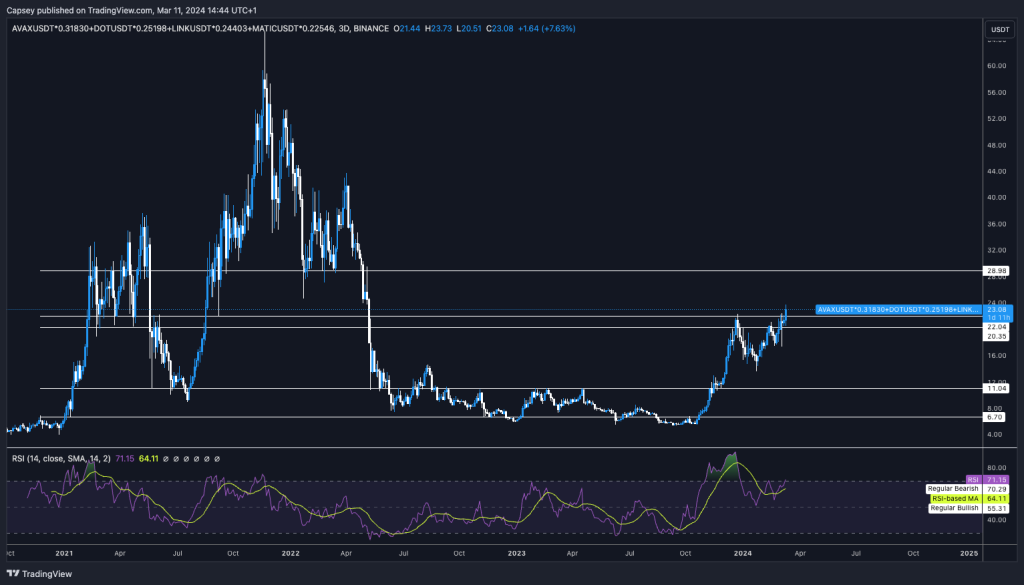1024x585 pixels.
Task: Click the open value O21.44
Action: [x=407, y=29]
